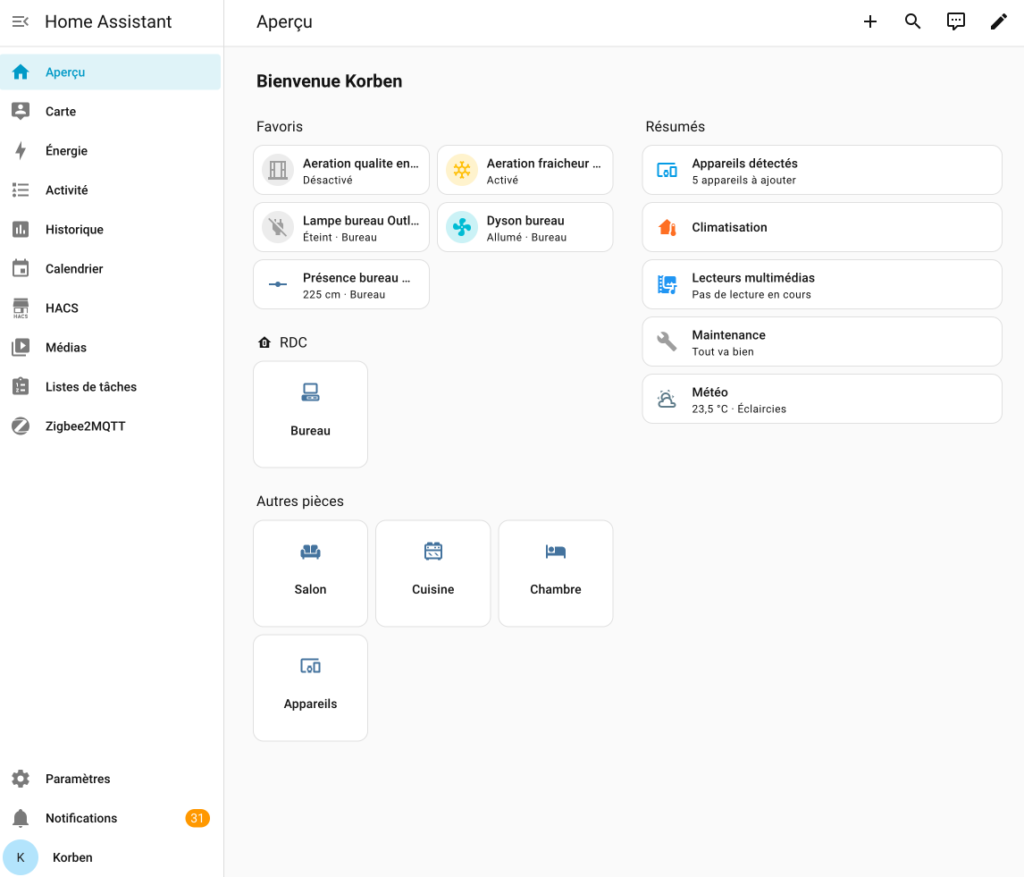Toggle Aeration fraicheur snowflake icon
Image resolution: width=1024 pixels, height=877 pixels.
(x=462, y=170)
